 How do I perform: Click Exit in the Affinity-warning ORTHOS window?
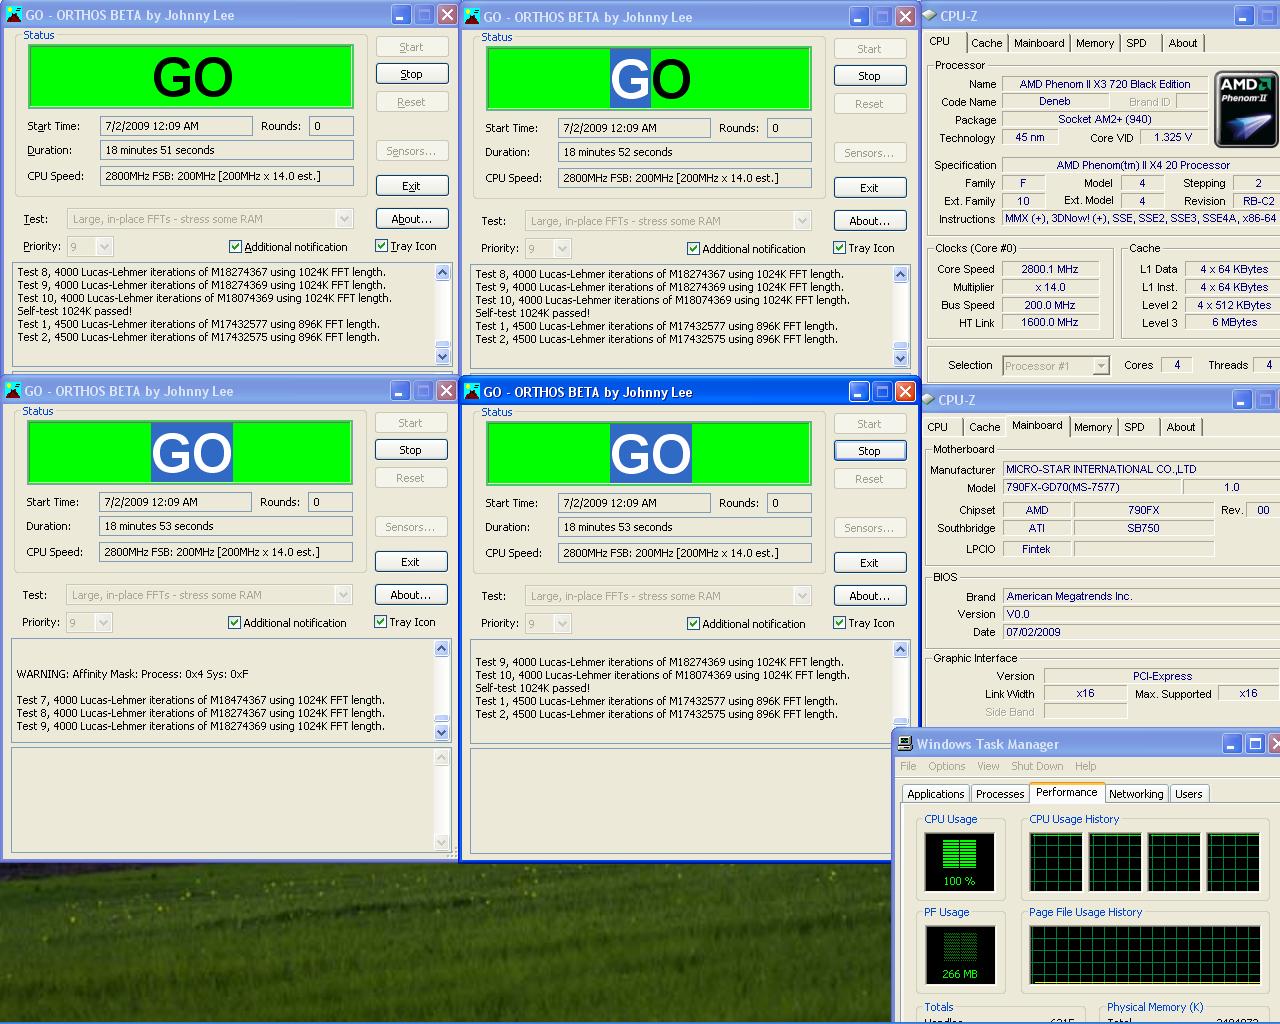tap(410, 562)
